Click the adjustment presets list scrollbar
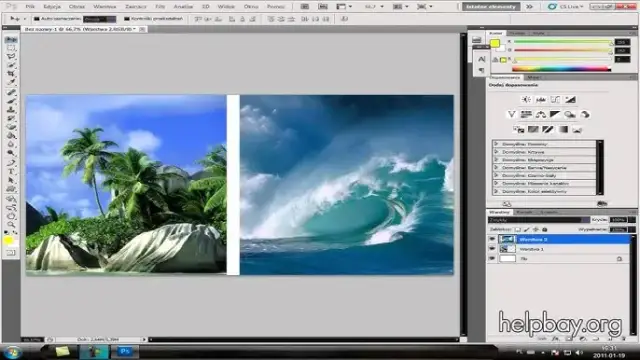The height and width of the screenshot is (360, 640). [600, 167]
